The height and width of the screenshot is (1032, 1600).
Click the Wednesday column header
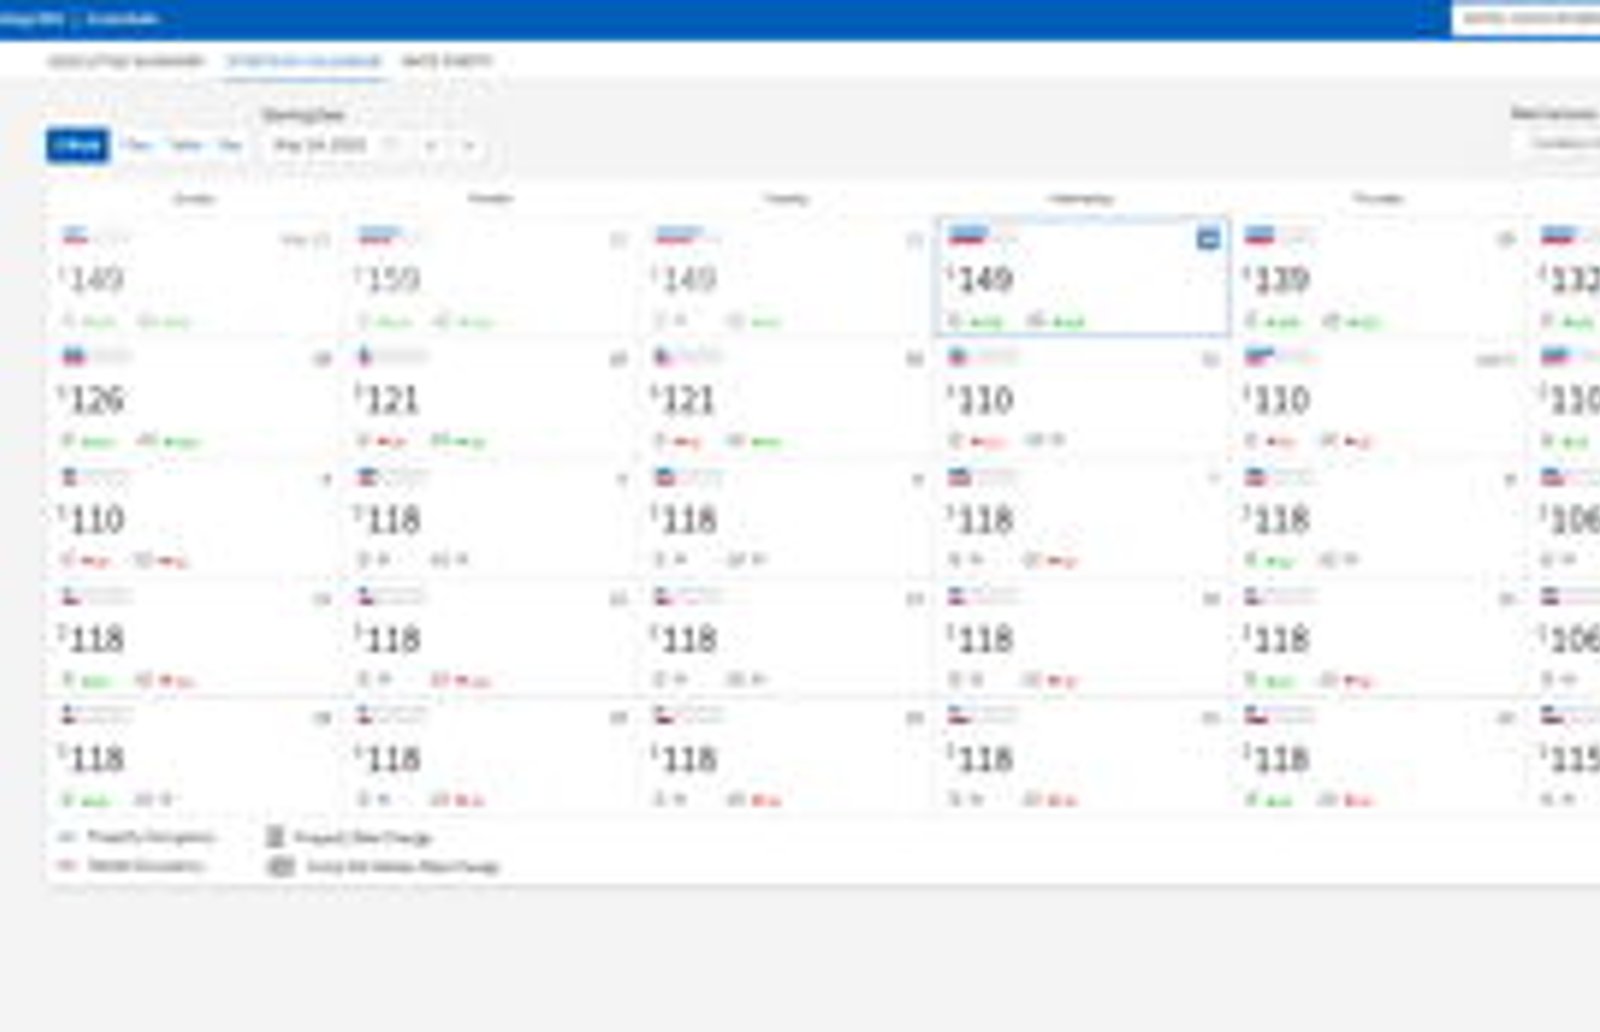(1081, 198)
